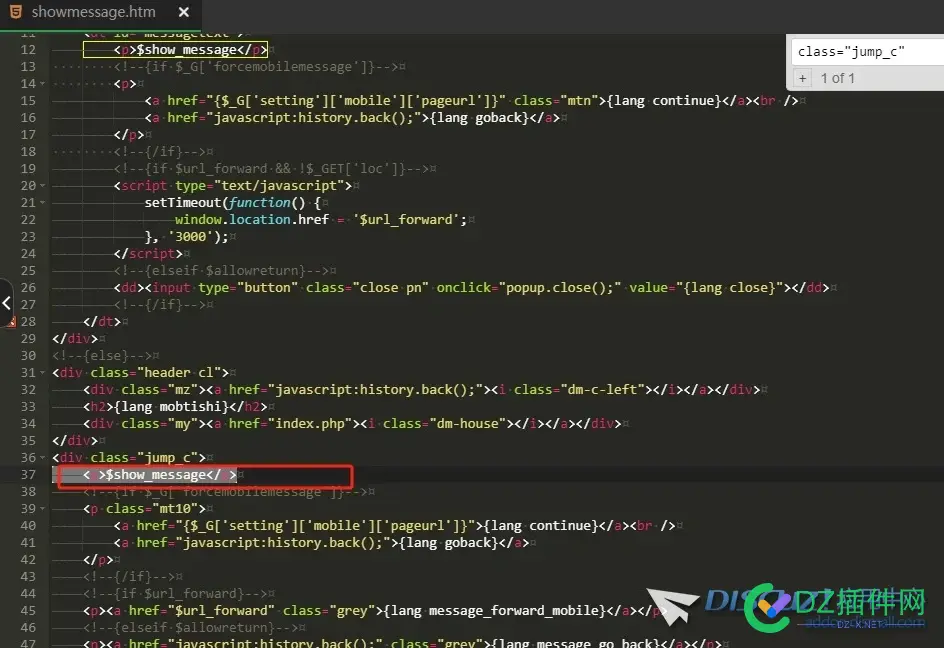The width and height of the screenshot is (944, 648).
Task: Place cursor on highlighted $show_message at line 37
Action: tap(155, 475)
